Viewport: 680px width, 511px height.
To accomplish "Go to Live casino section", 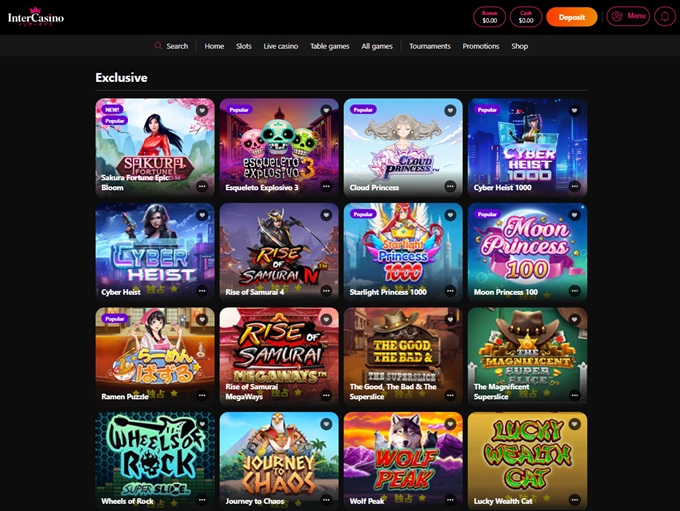I will (x=281, y=46).
